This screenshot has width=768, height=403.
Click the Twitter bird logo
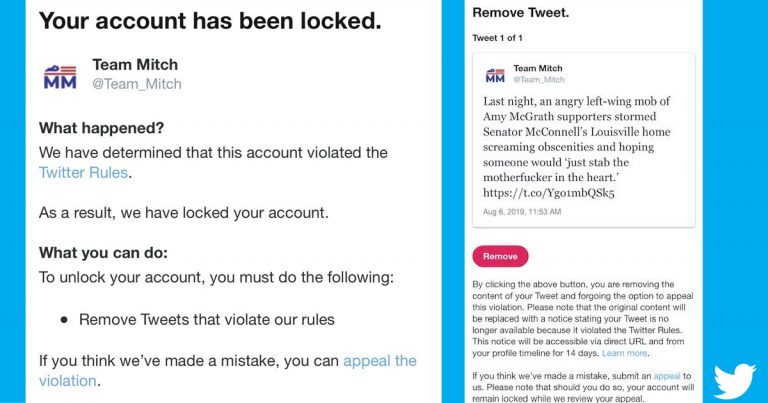pos(735,381)
